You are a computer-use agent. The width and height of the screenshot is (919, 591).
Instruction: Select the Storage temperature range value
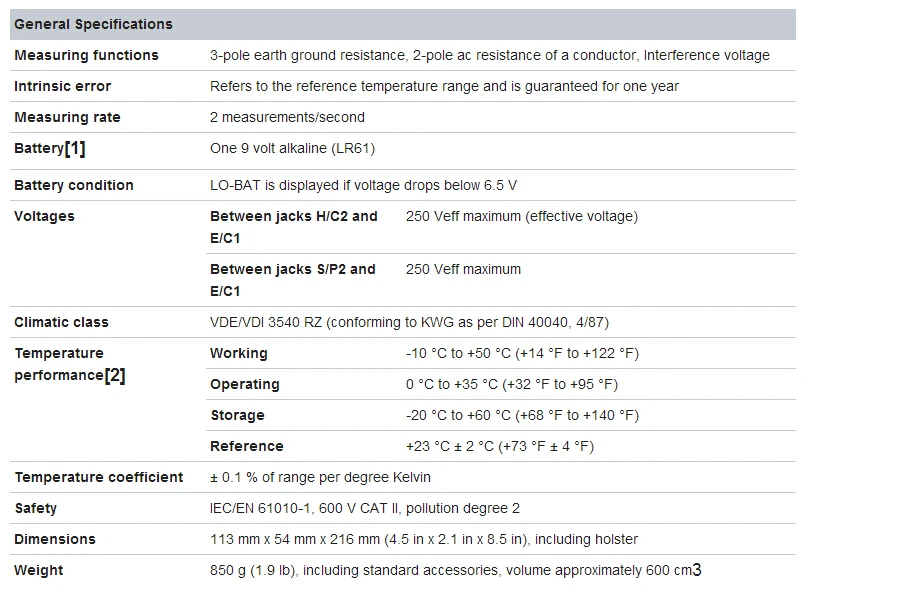[x=522, y=416]
